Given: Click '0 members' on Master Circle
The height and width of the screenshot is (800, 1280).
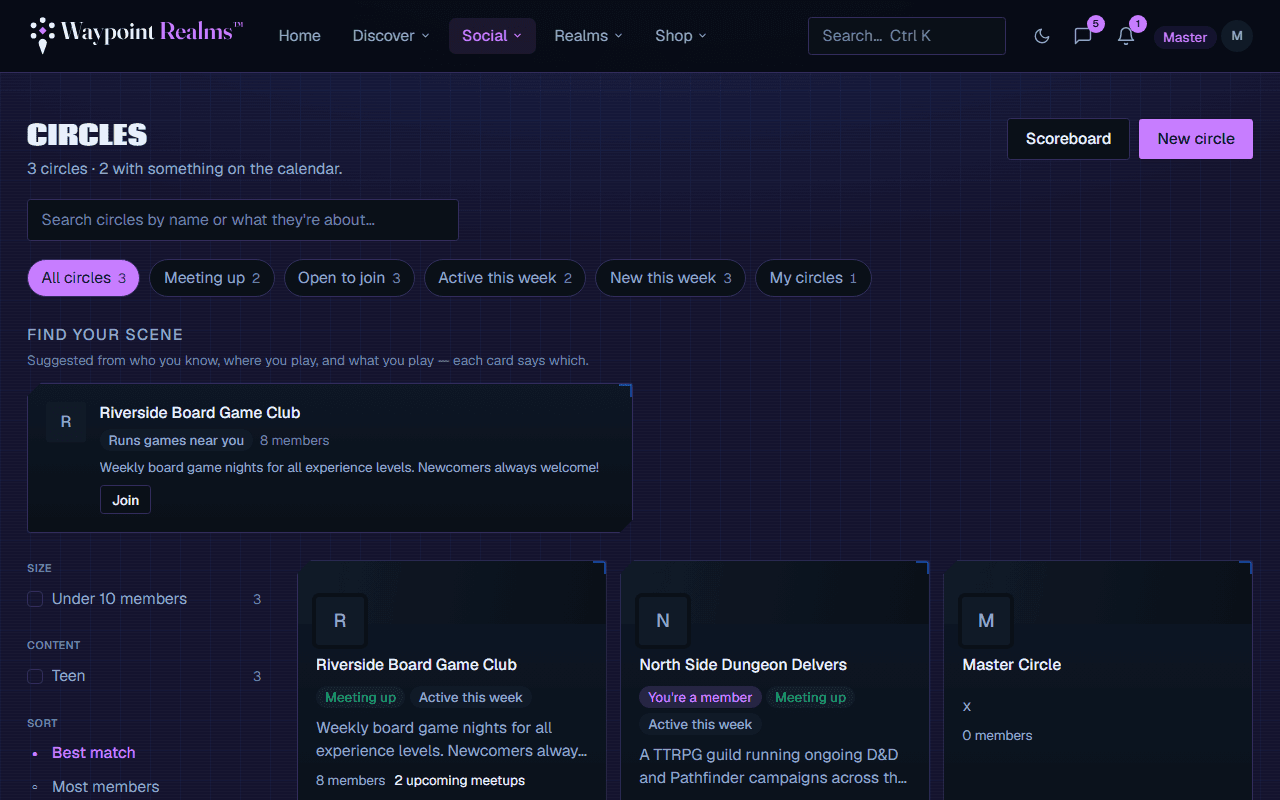Looking at the screenshot, I should click(x=997, y=735).
